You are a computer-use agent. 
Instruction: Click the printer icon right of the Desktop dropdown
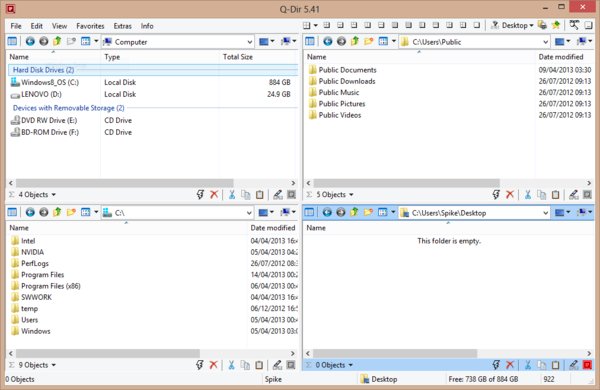tap(542, 25)
